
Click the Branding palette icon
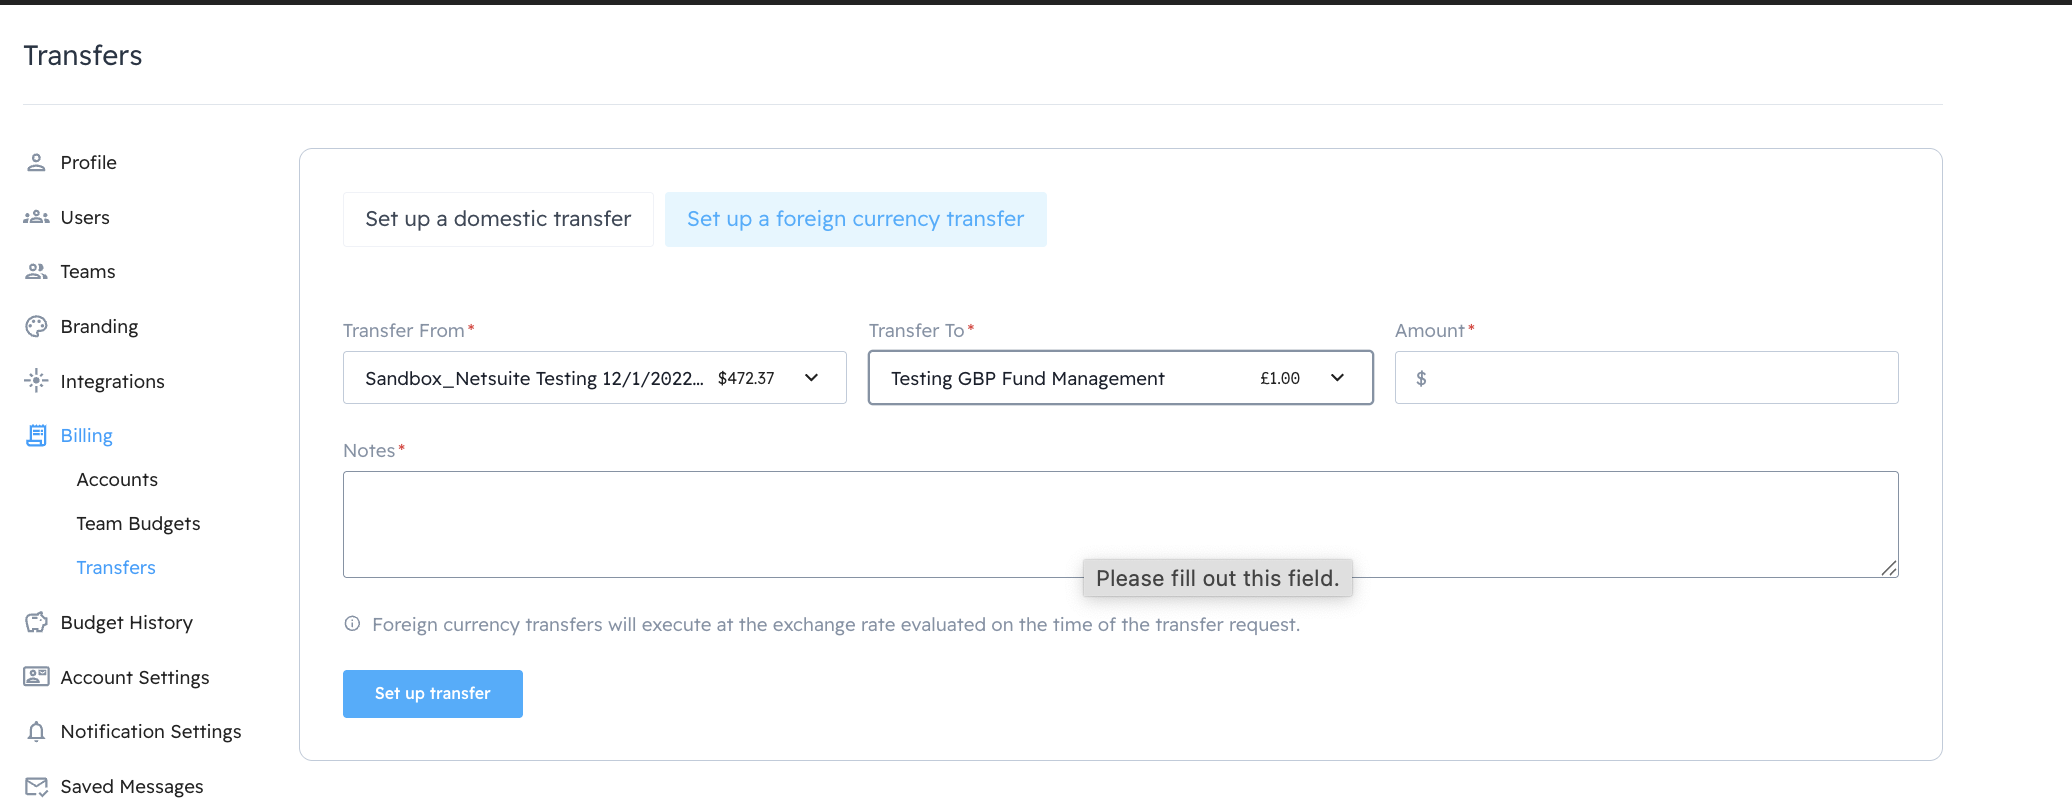tap(36, 326)
